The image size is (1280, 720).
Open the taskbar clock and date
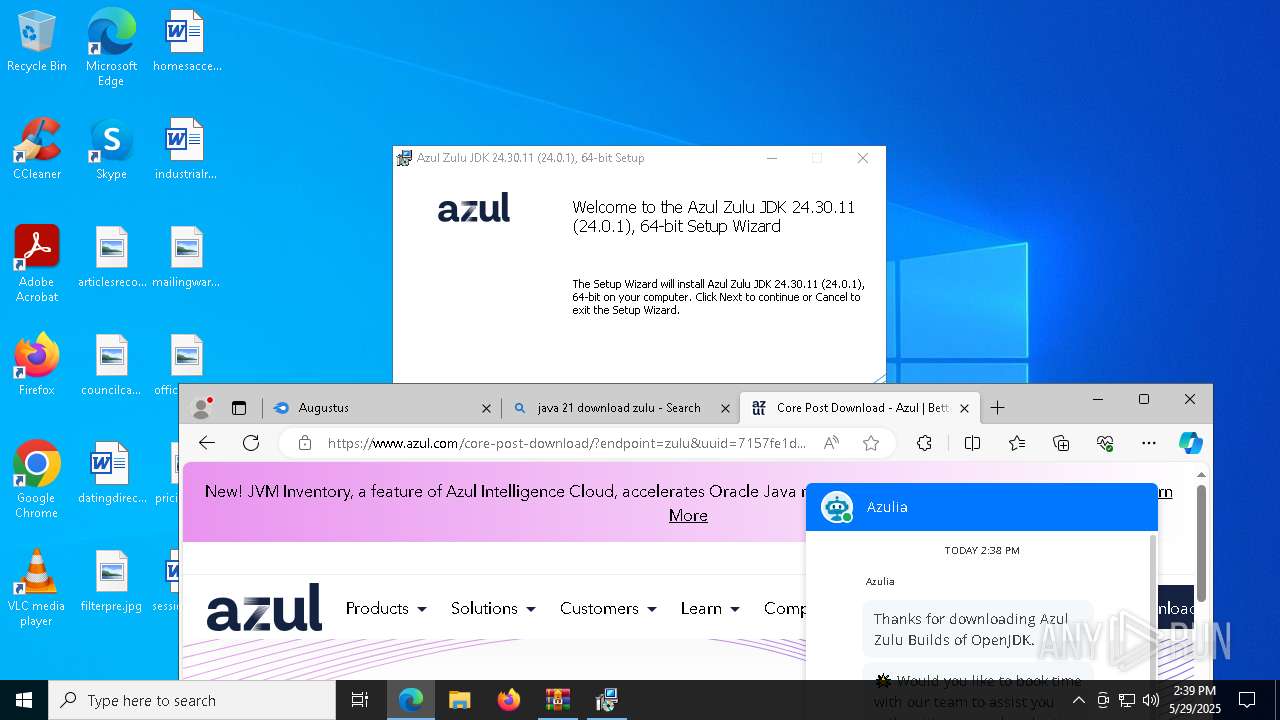click(x=1195, y=700)
